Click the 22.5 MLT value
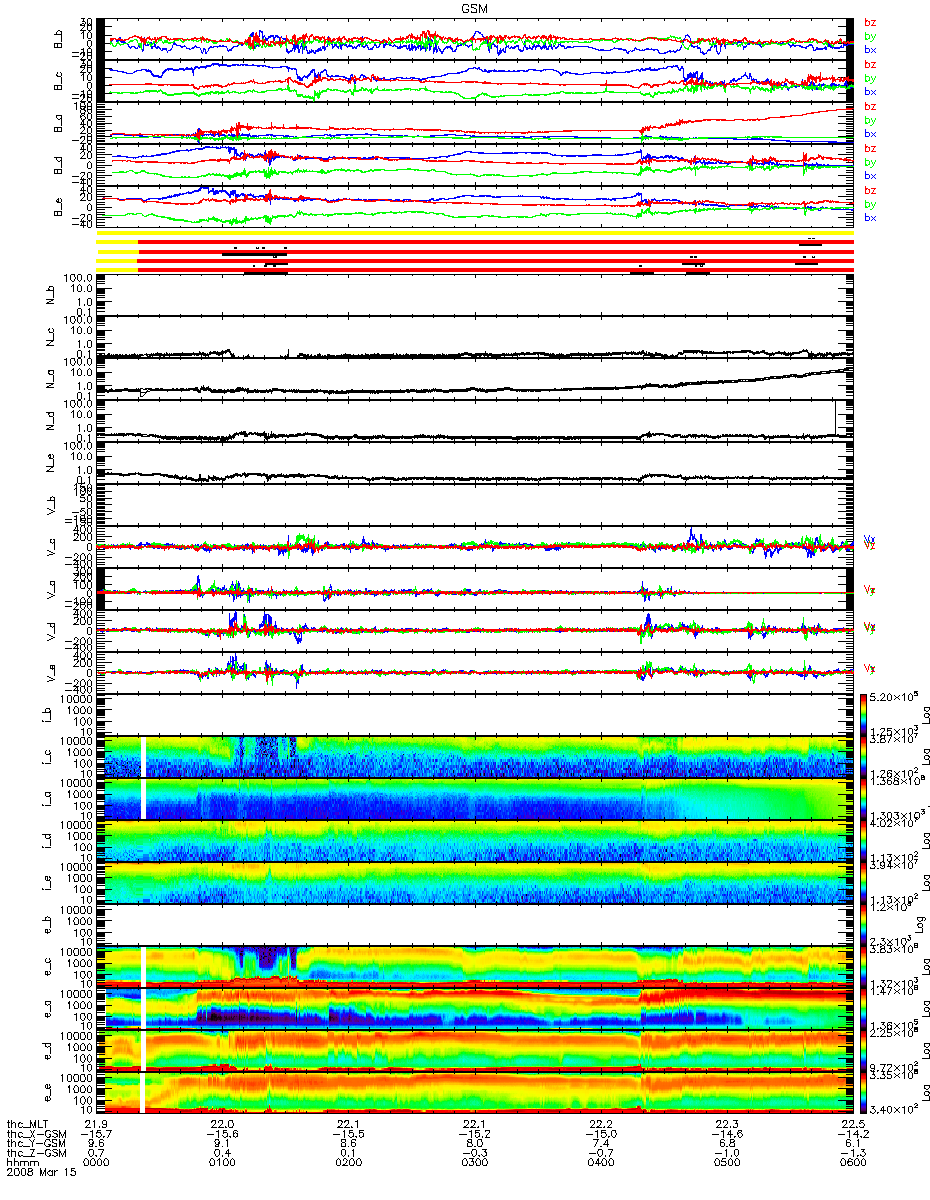 [852, 1124]
